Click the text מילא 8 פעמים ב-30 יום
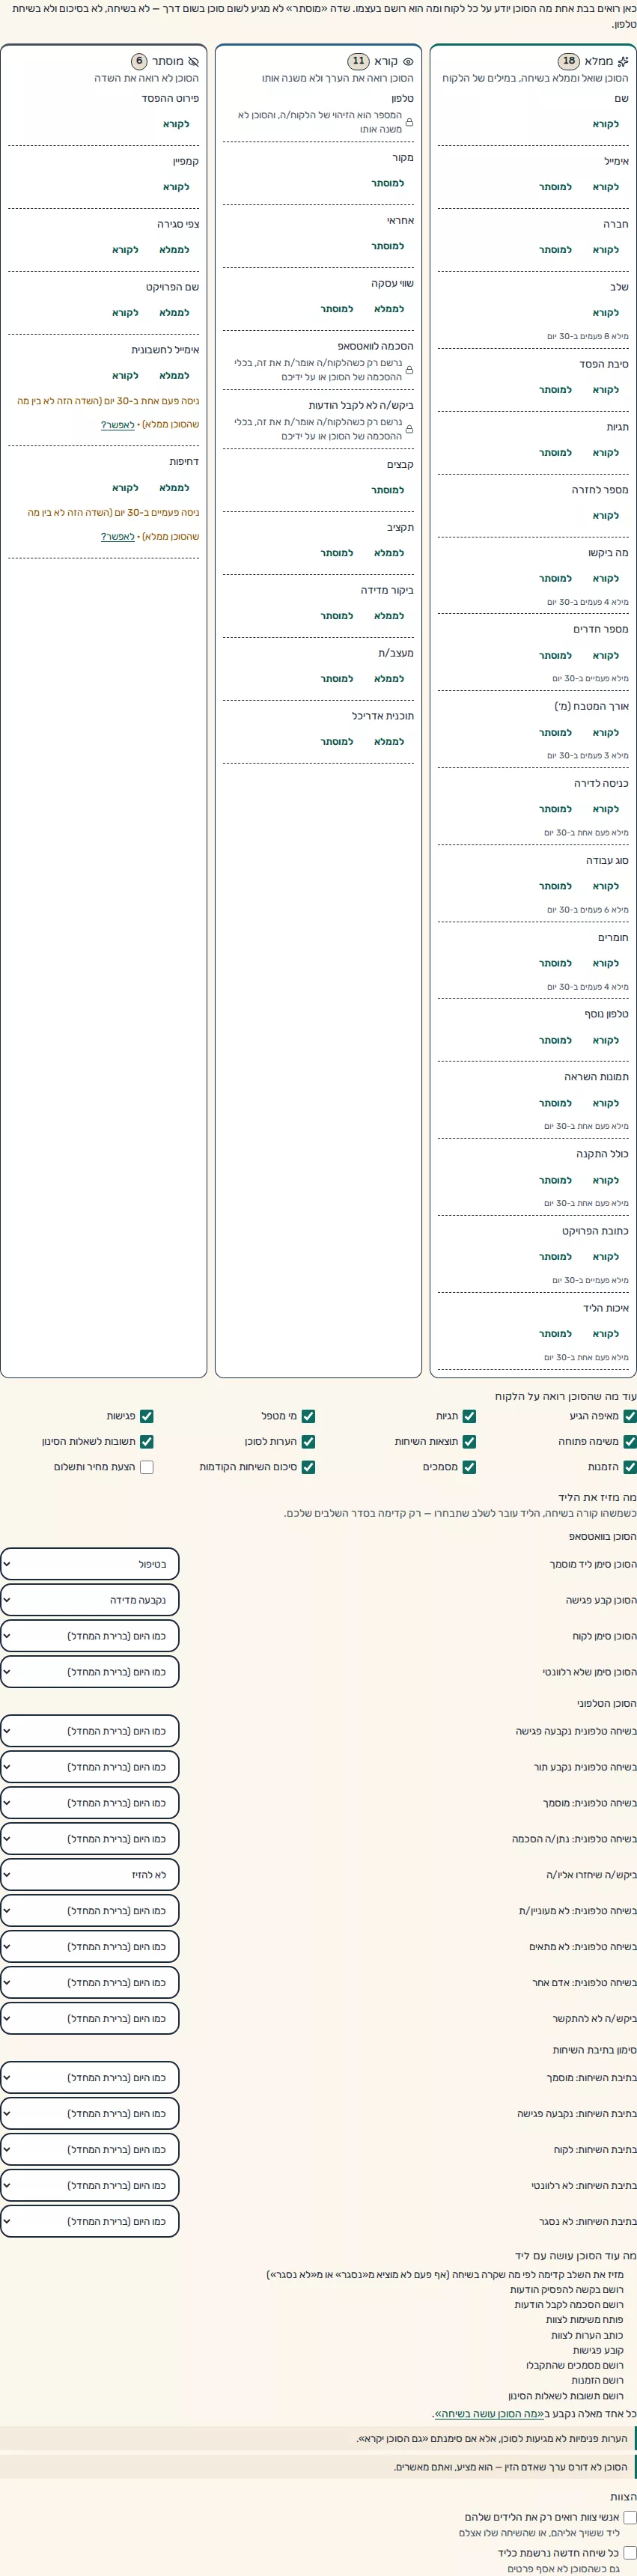637x2576 pixels. pos(589,336)
